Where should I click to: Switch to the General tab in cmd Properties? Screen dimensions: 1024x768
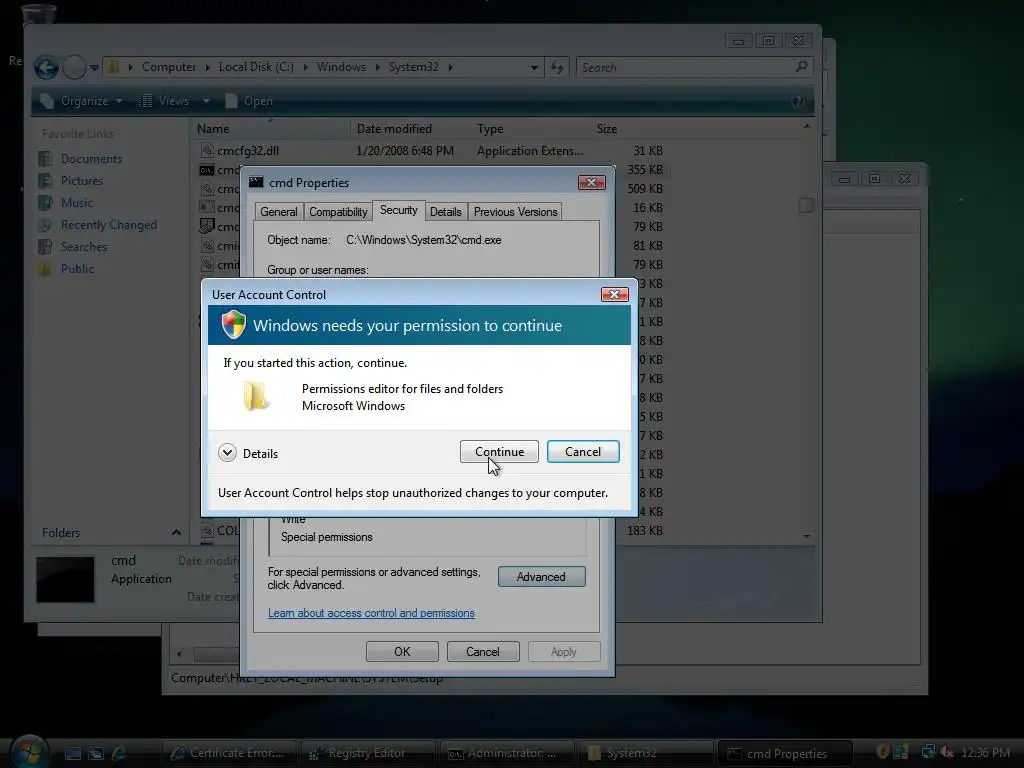pos(279,212)
